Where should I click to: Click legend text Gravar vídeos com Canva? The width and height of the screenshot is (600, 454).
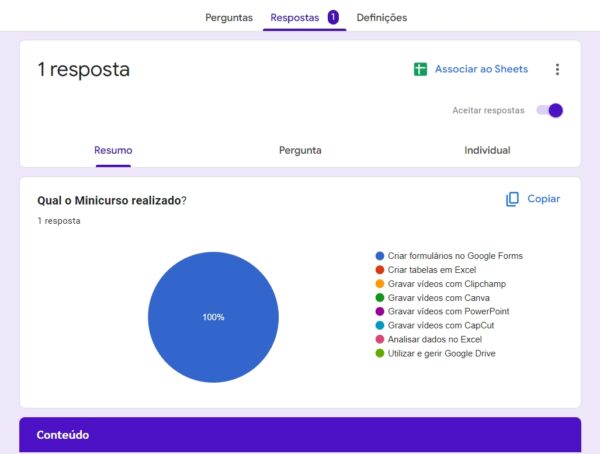click(439, 297)
